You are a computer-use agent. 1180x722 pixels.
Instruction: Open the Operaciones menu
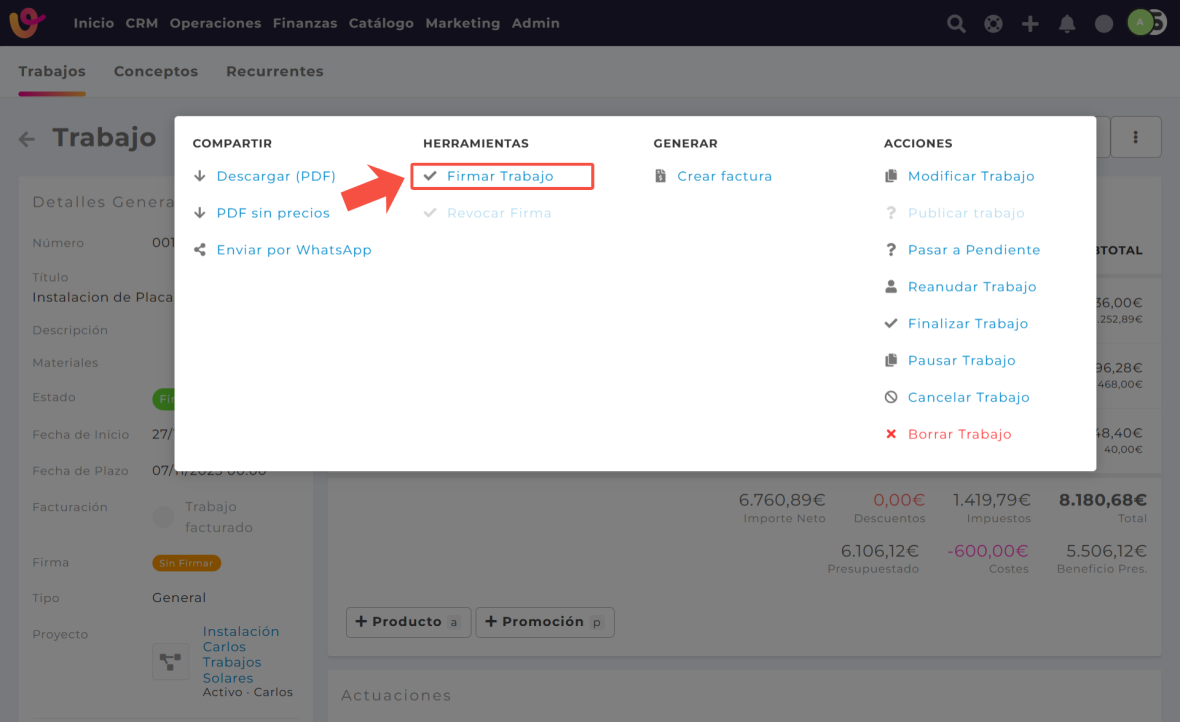coord(215,23)
